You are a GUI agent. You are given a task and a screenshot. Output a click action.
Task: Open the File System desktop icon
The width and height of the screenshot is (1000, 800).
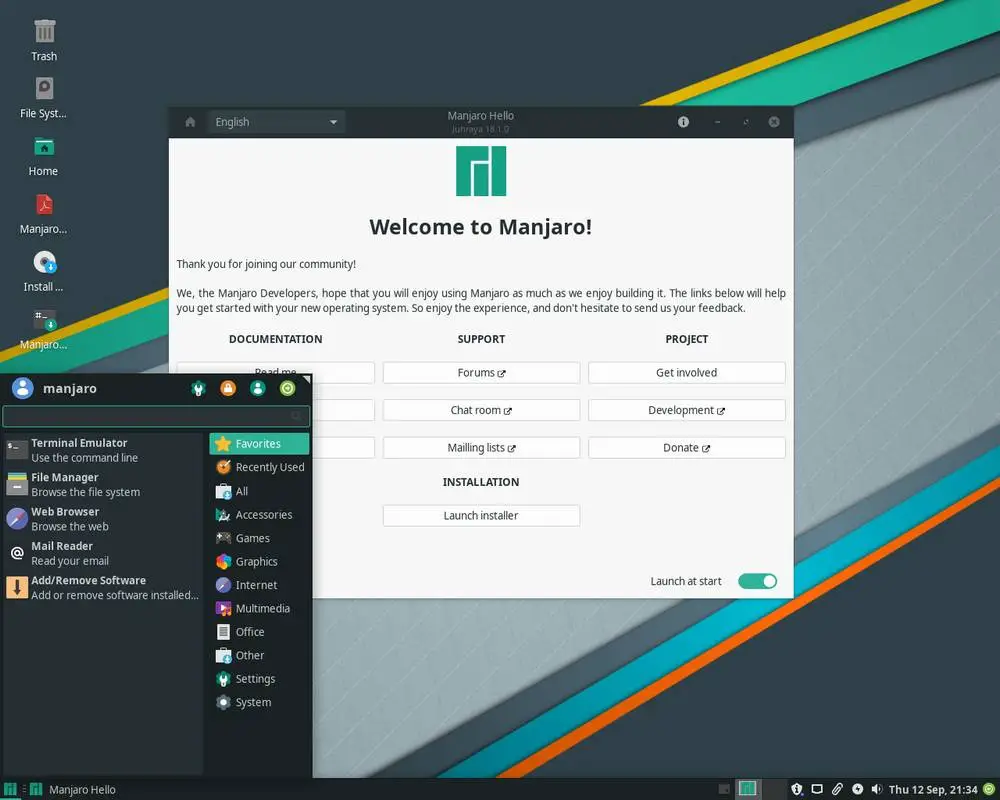pos(43,97)
